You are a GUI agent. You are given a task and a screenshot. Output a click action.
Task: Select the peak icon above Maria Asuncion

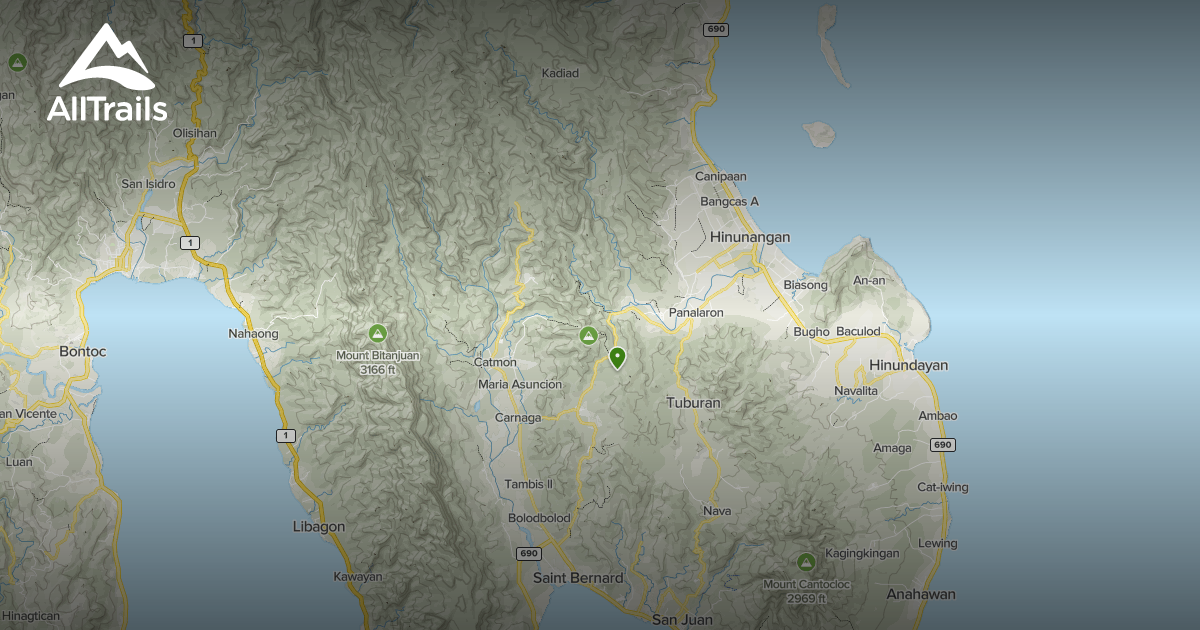tap(588, 335)
